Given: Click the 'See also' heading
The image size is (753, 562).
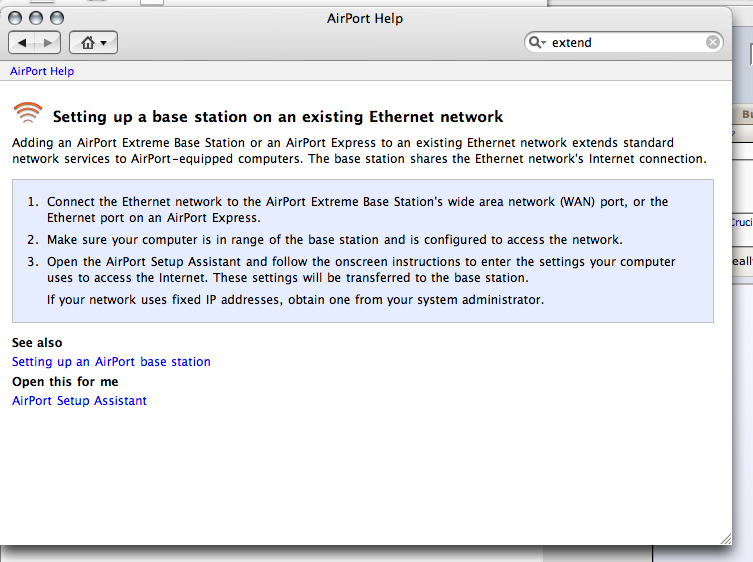Looking at the screenshot, I should point(37,342).
